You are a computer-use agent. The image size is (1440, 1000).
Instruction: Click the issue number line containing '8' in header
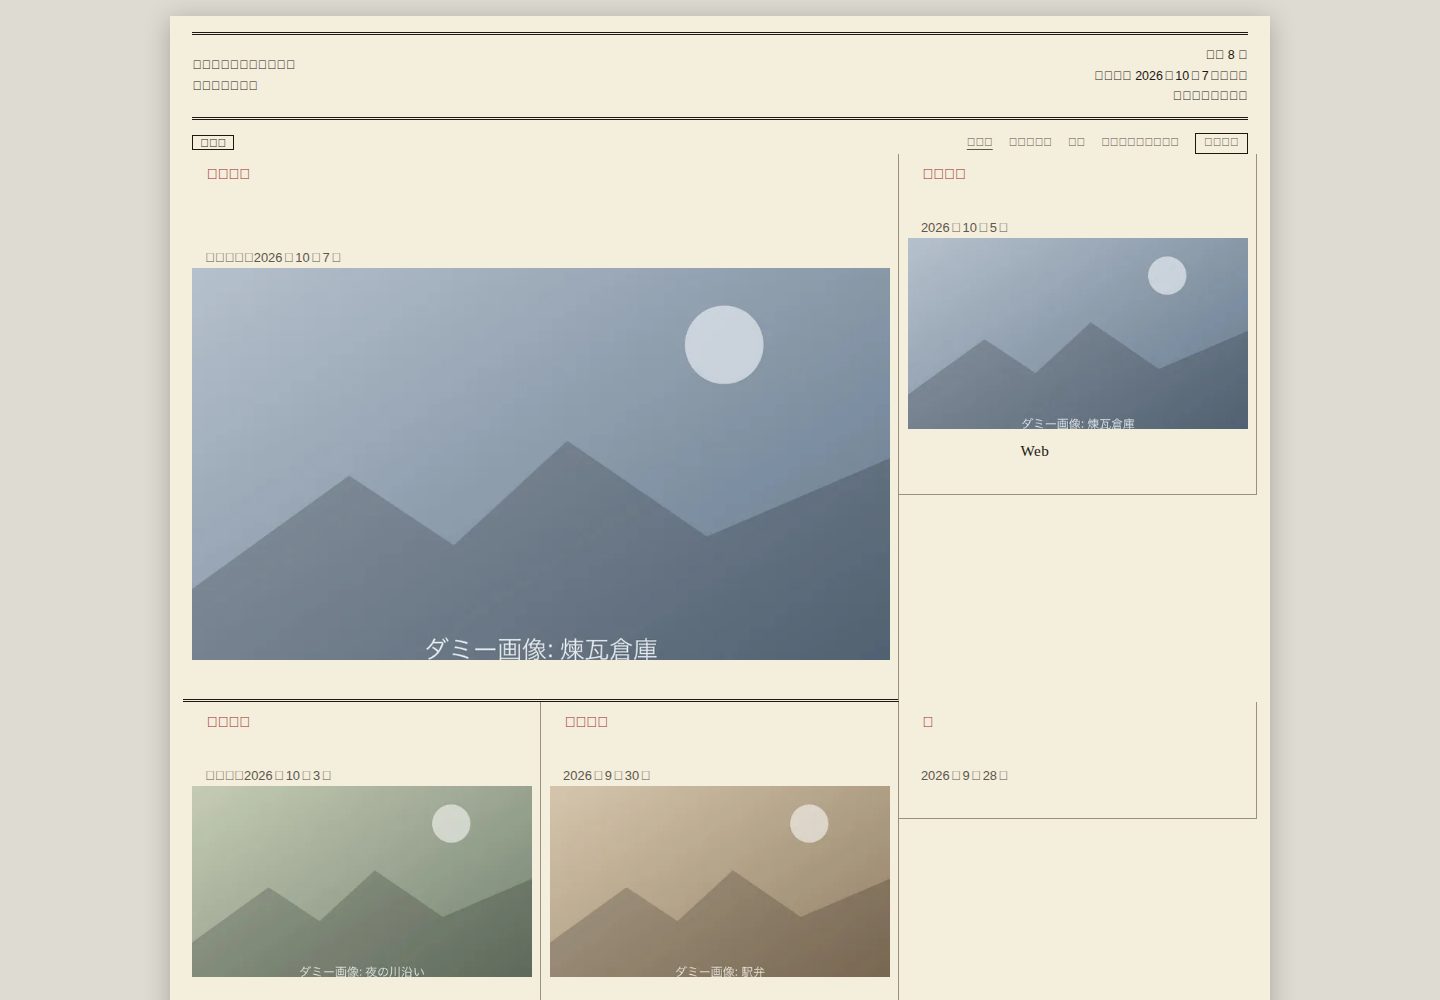(1226, 55)
